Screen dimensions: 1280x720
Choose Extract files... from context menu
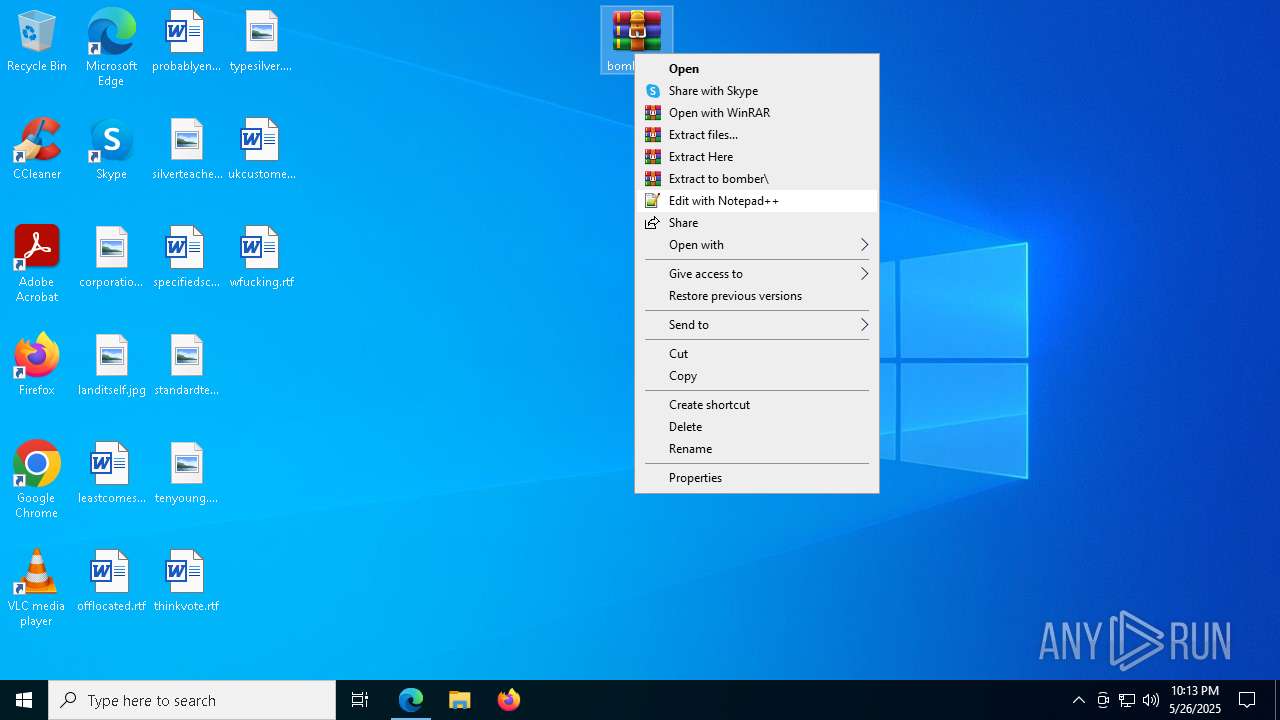coord(757,135)
